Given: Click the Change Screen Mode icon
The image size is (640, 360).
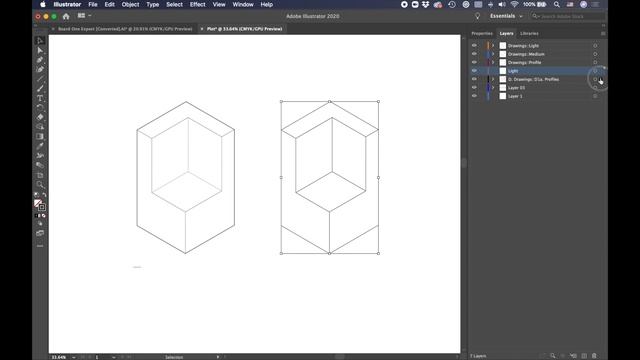Looking at the screenshot, I should [x=40, y=233].
